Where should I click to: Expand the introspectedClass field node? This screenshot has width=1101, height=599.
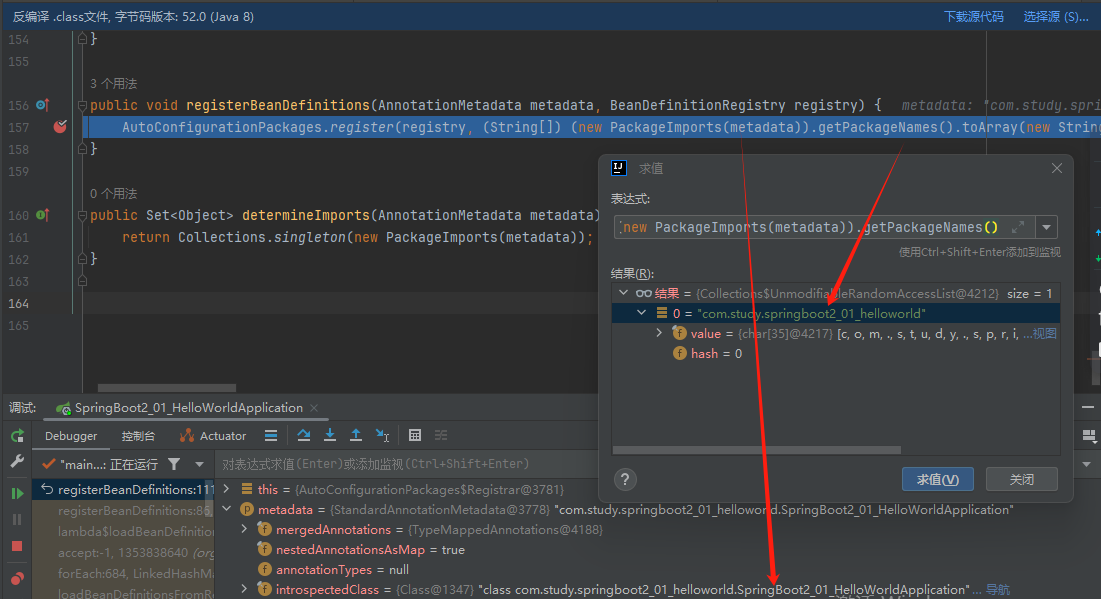coord(244,589)
